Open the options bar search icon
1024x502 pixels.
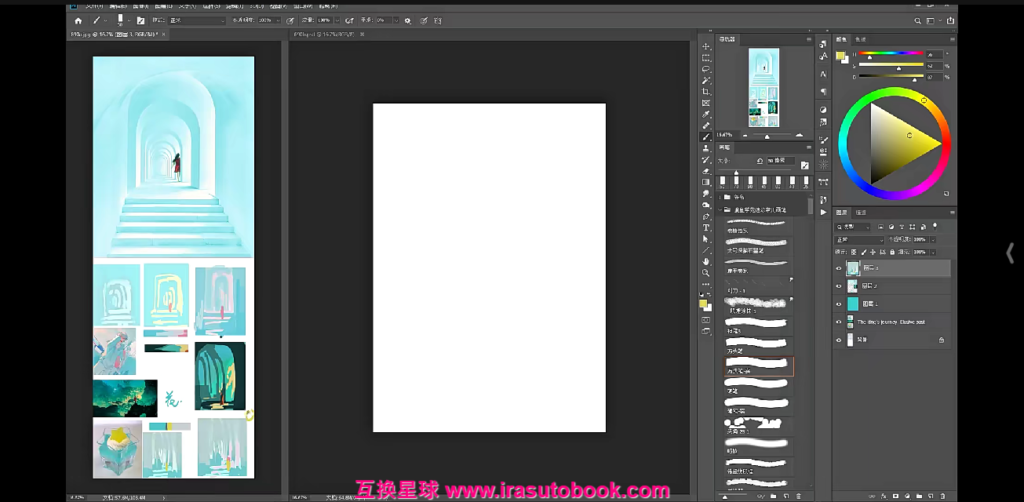[917, 20]
